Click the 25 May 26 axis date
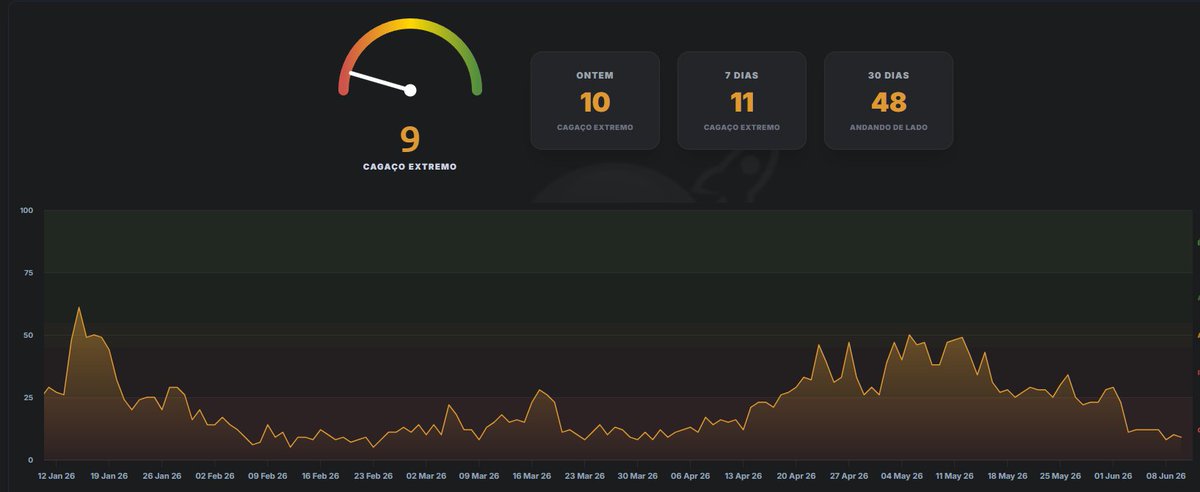 (x=1060, y=476)
